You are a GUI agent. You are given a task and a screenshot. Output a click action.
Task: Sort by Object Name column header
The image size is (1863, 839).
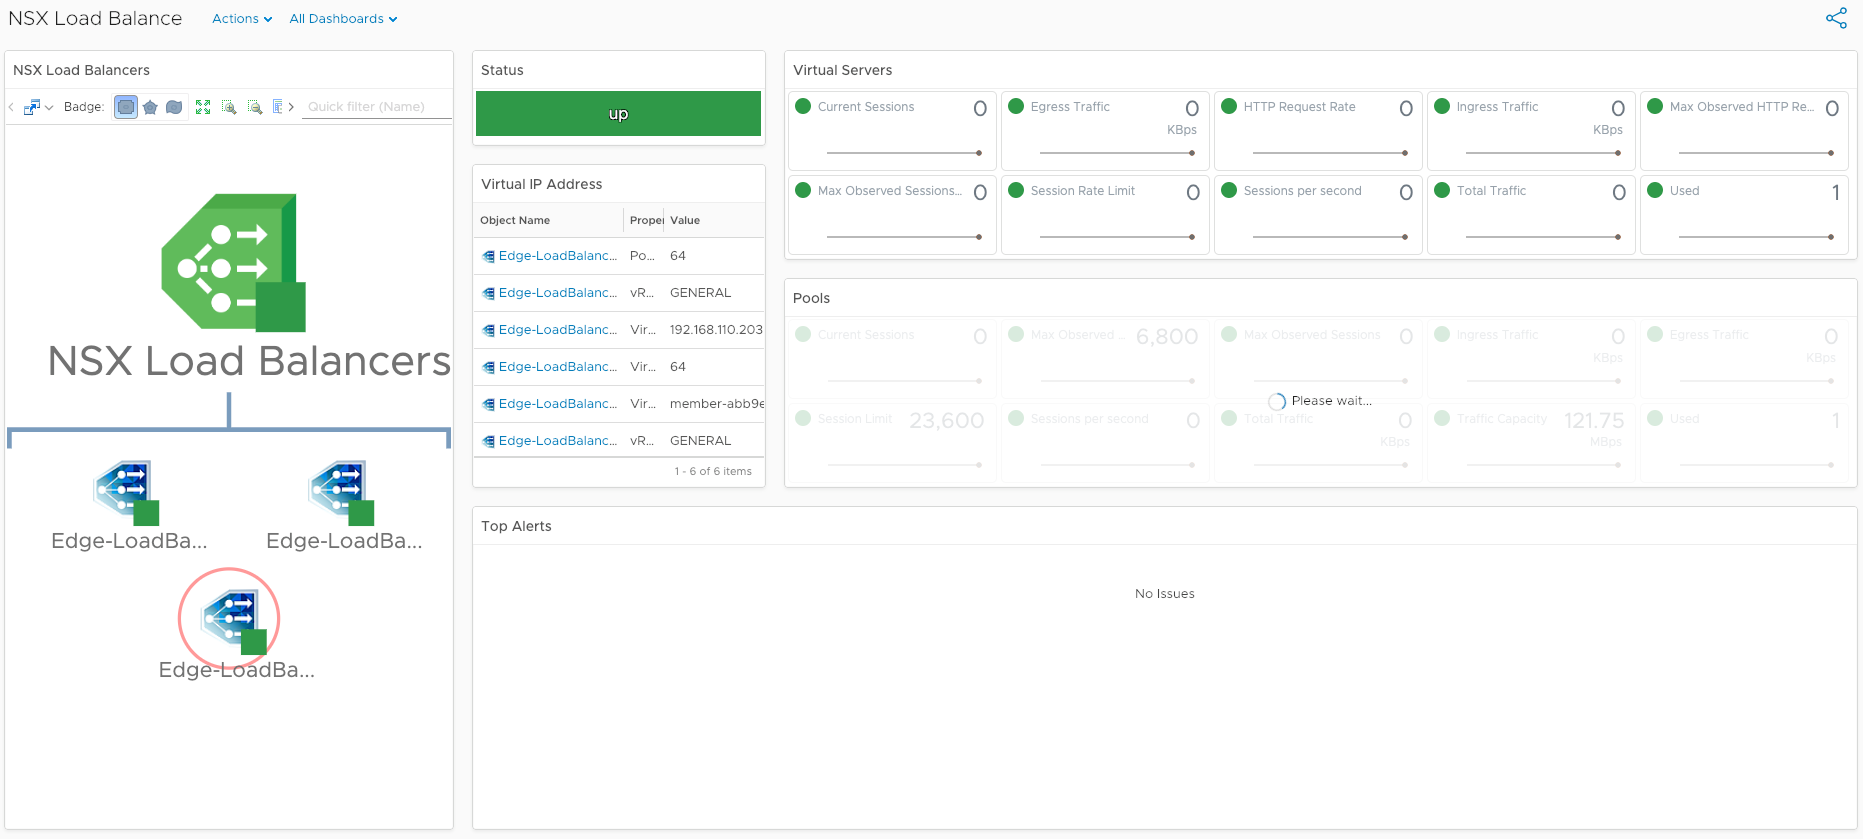pyautogui.click(x=515, y=220)
